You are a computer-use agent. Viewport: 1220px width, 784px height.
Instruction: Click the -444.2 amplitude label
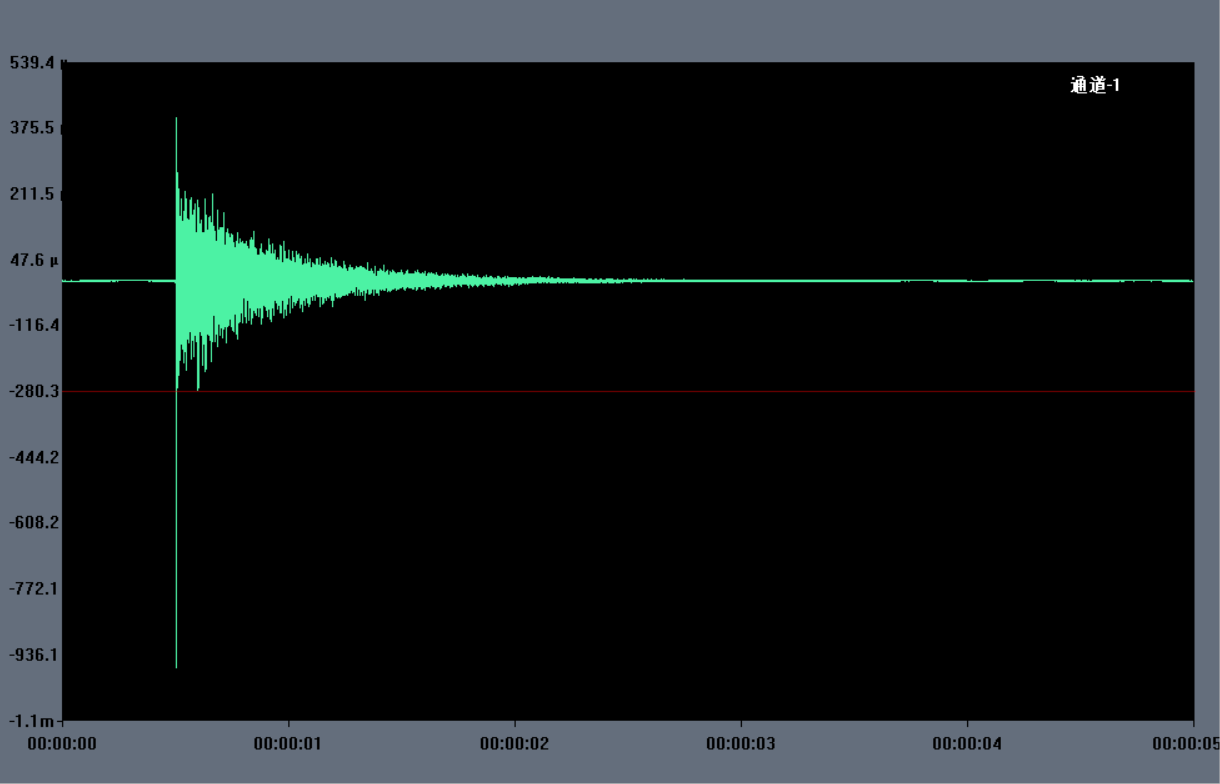pyautogui.click(x=34, y=457)
